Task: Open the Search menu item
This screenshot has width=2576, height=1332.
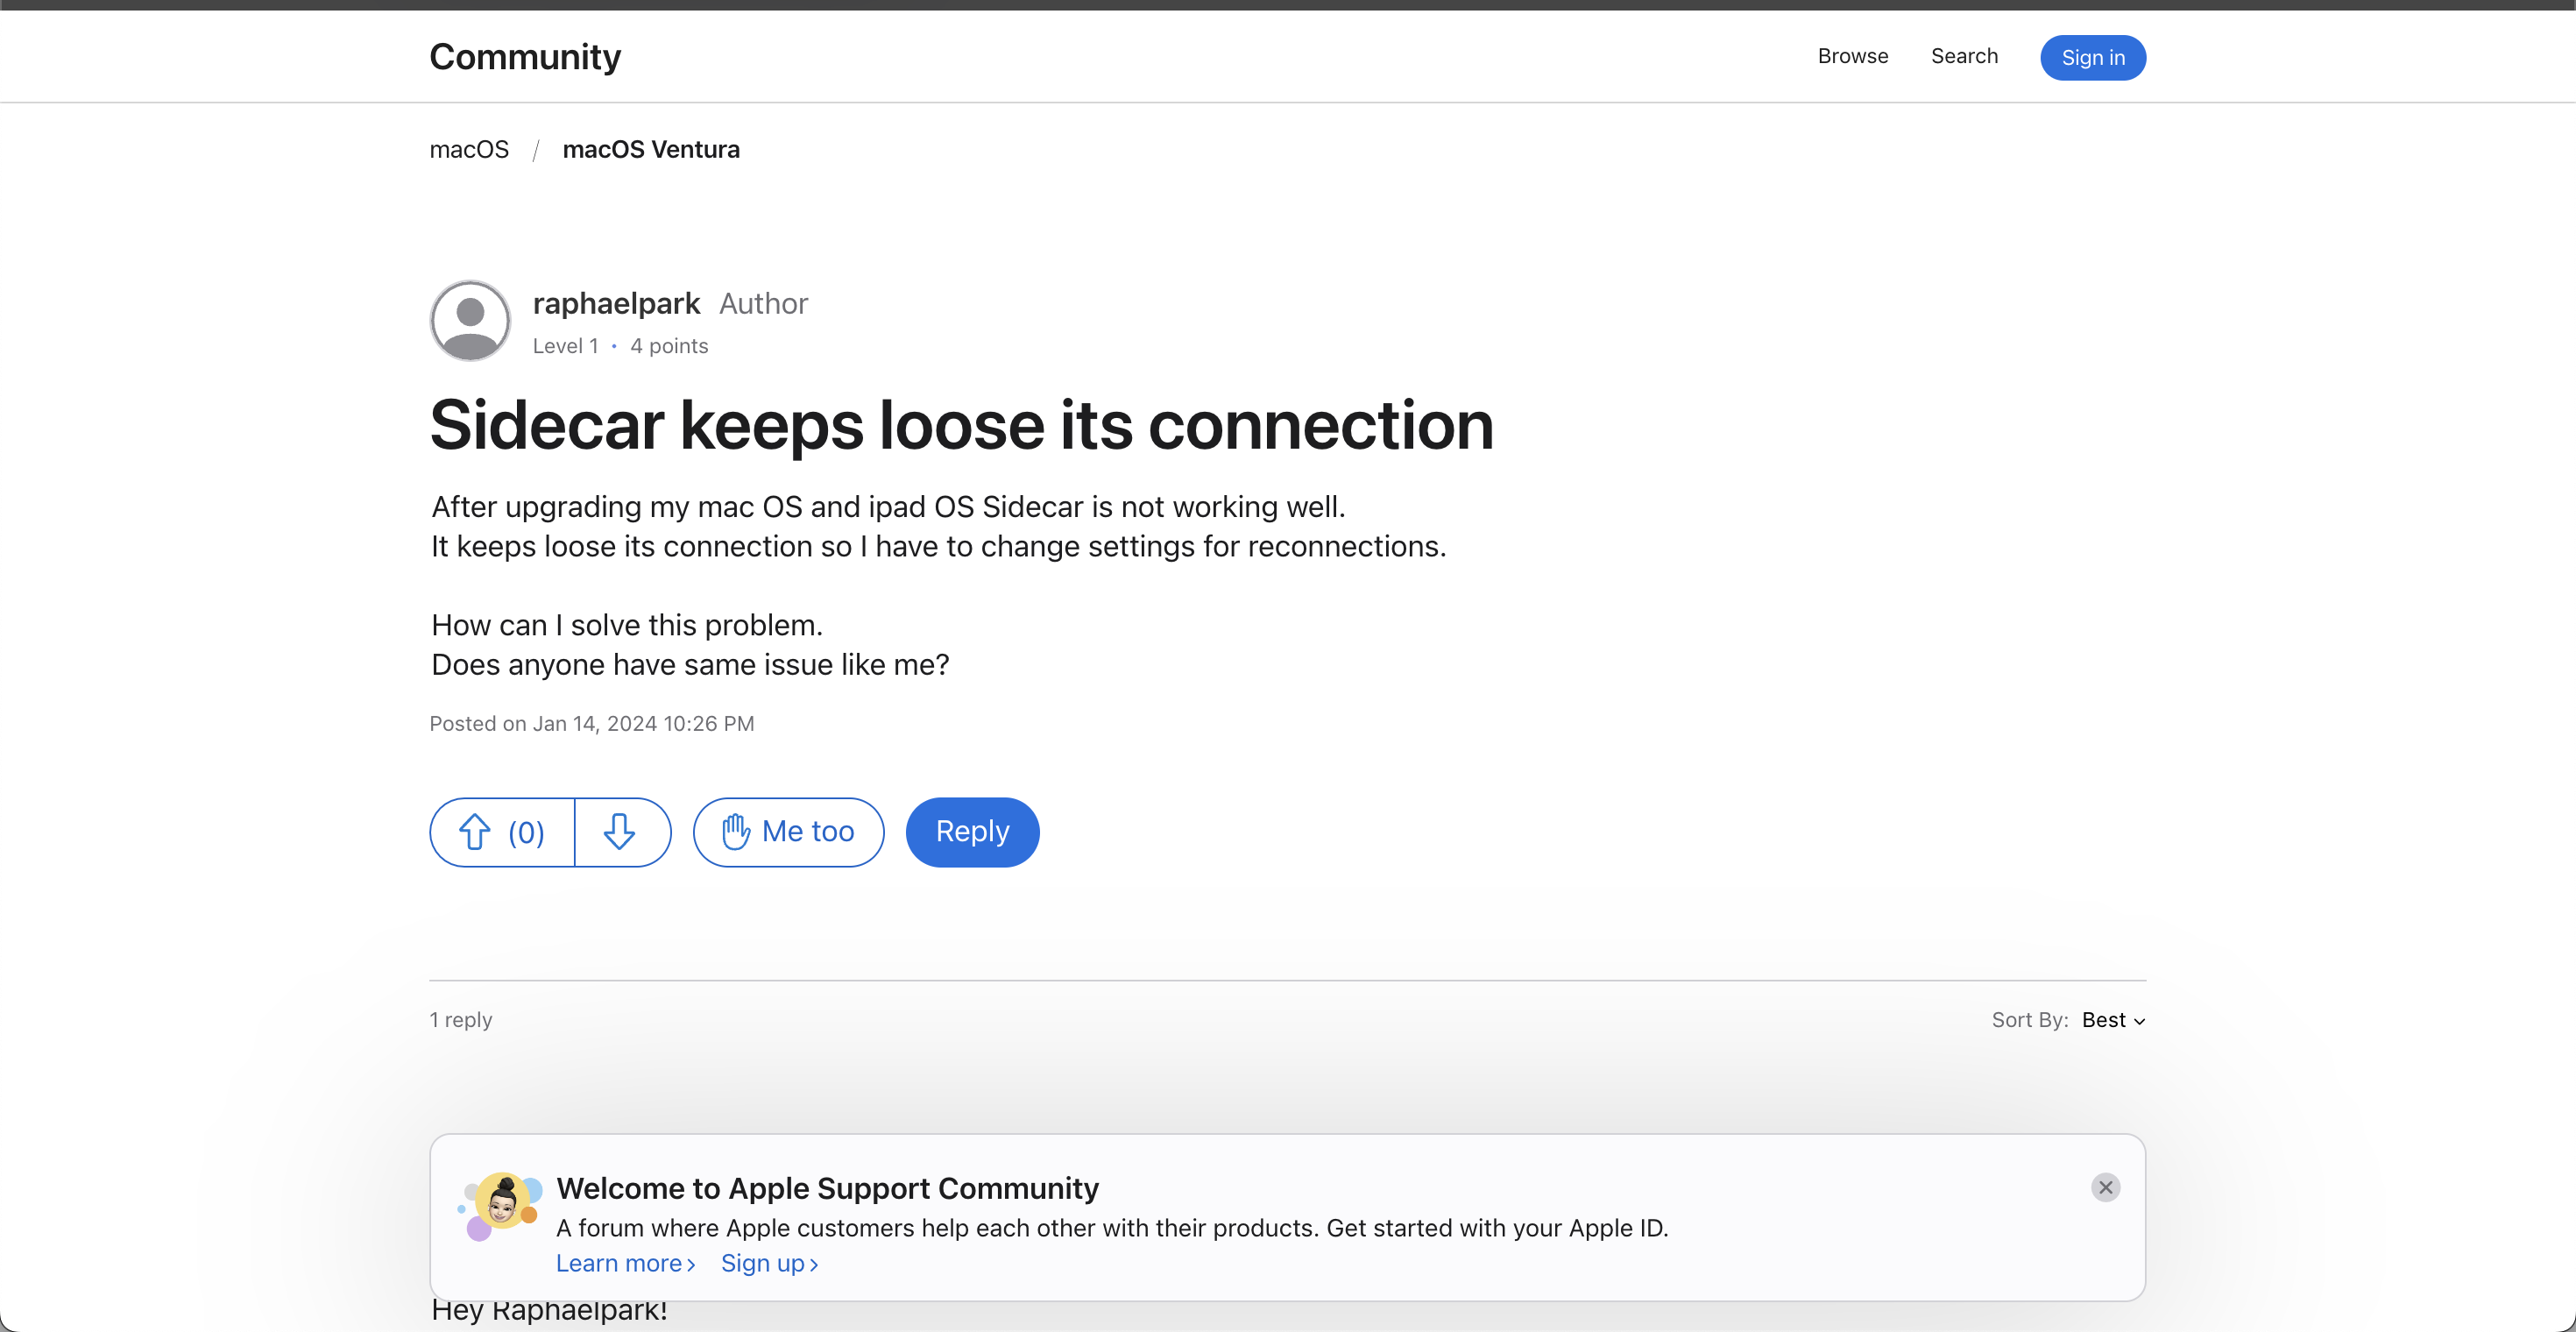Action: coord(1964,56)
